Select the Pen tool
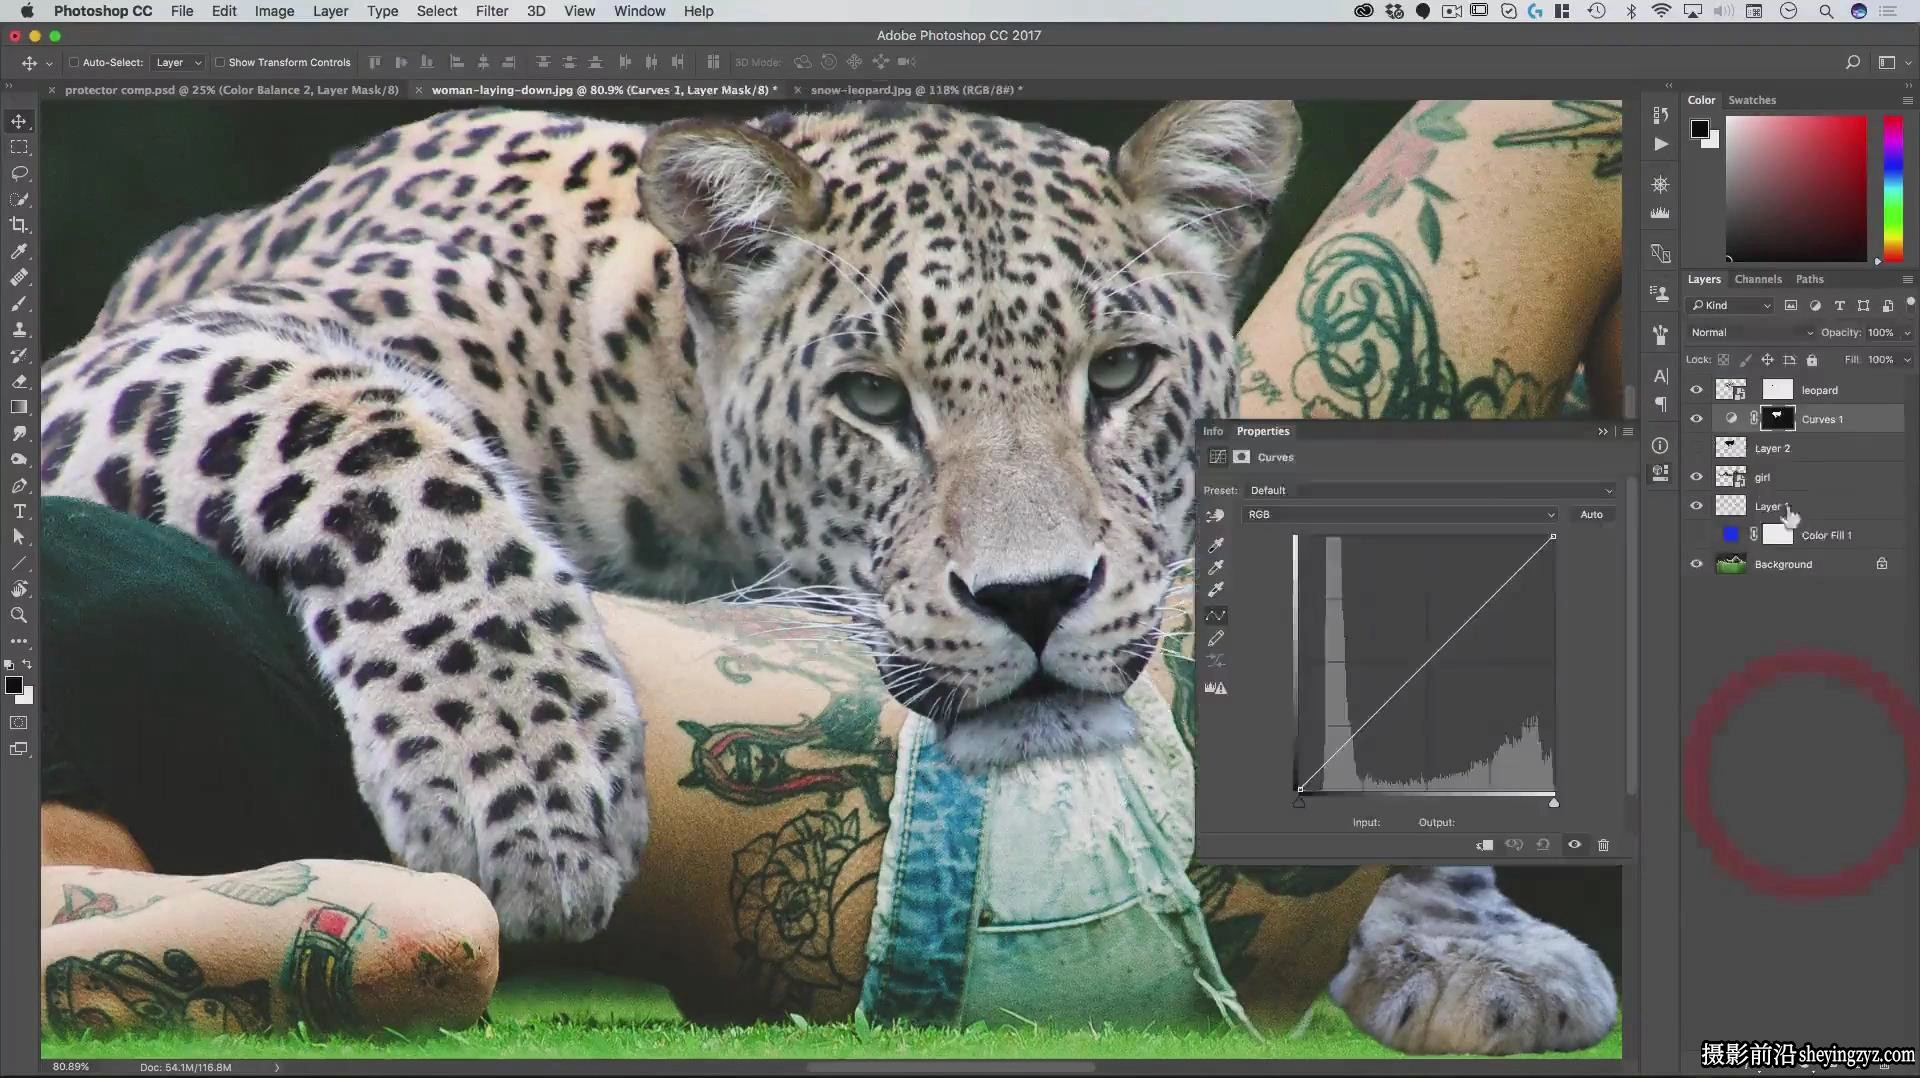Viewport: 1920px width, 1078px height. point(19,485)
